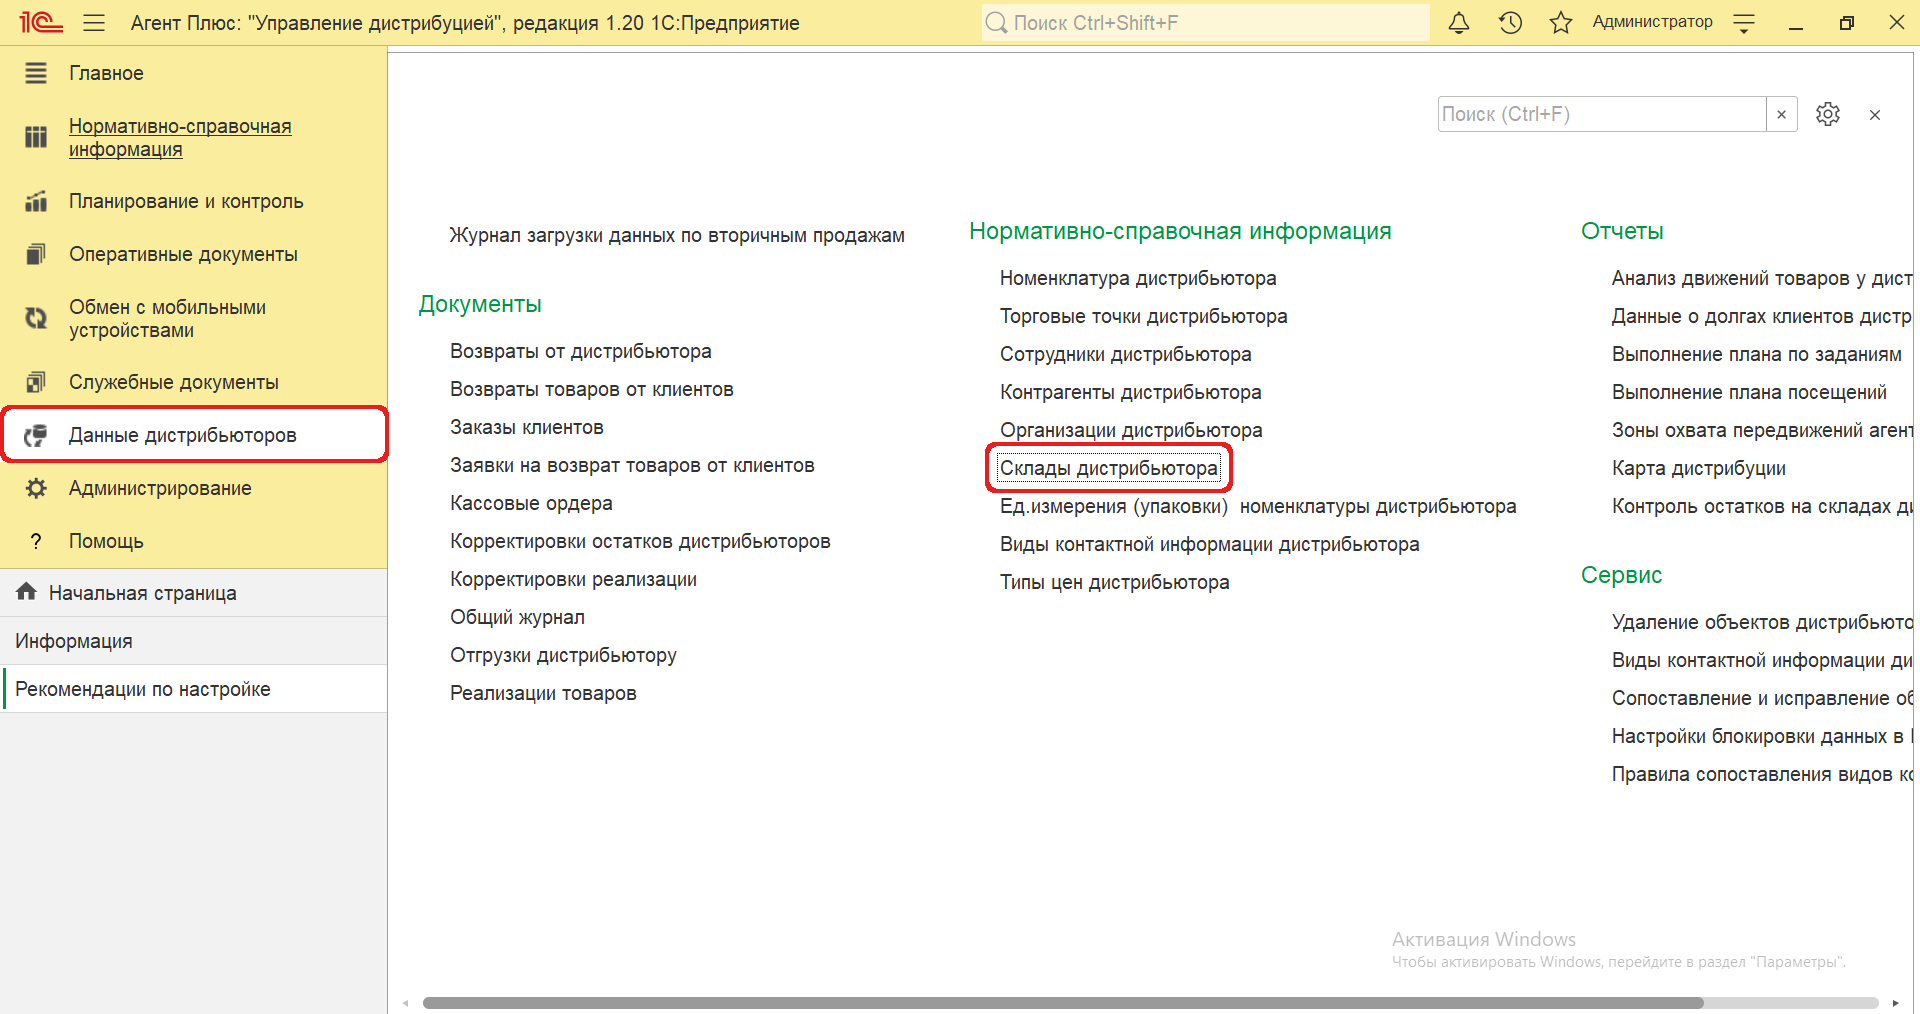Image resolution: width=1920 pixels, height=1014 pixels.
Task: Click the global search field Поиск Ctrl+Shift+F
Action: (1205, 22)
